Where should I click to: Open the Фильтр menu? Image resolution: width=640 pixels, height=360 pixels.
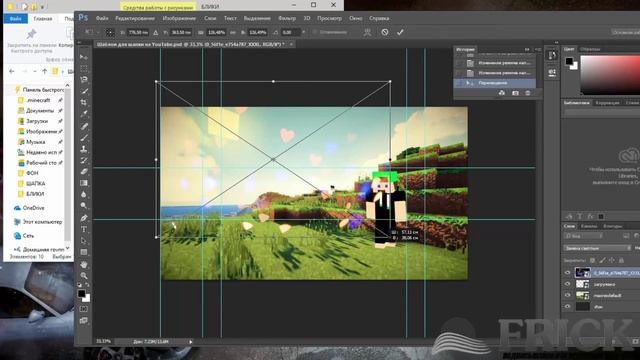287,18
